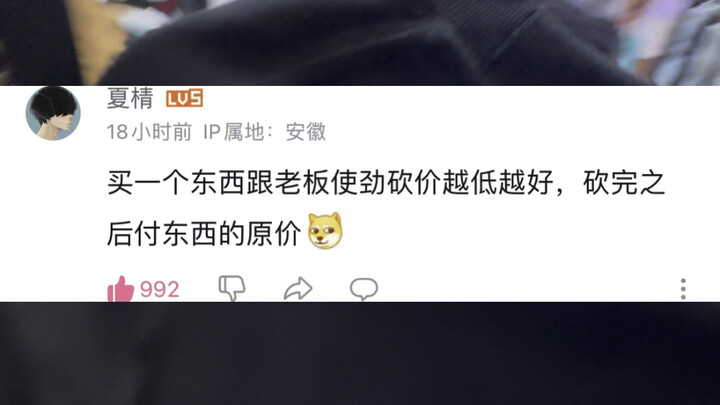This screenshot has width=720, height=405.
Task: Tap the orange LV5 level badge
Action: (185, 98)
